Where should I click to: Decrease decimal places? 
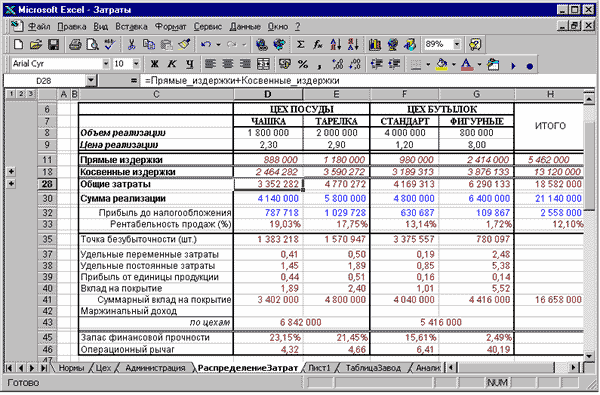click(x=355, y=64)
